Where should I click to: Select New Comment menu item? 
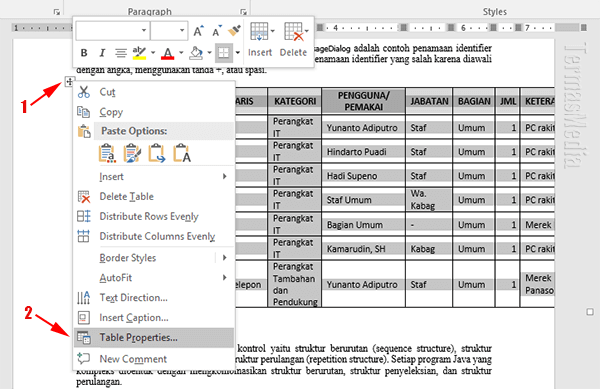[153, 359]
